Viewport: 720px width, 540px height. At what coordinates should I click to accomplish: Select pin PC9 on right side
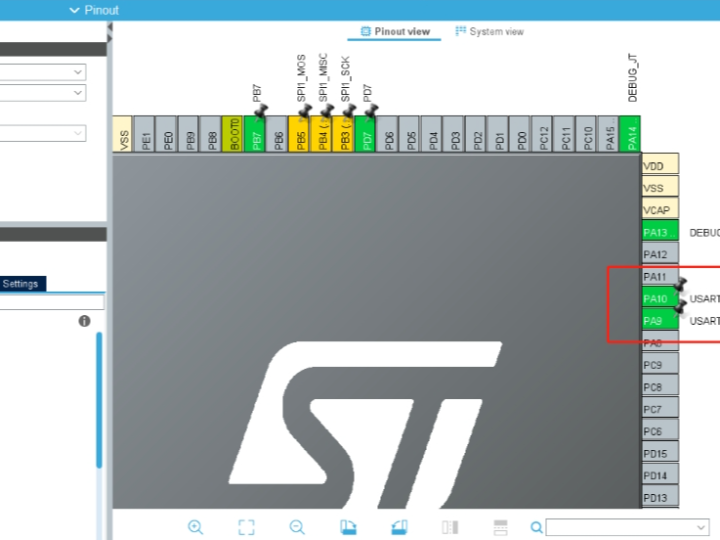point(660,365)
